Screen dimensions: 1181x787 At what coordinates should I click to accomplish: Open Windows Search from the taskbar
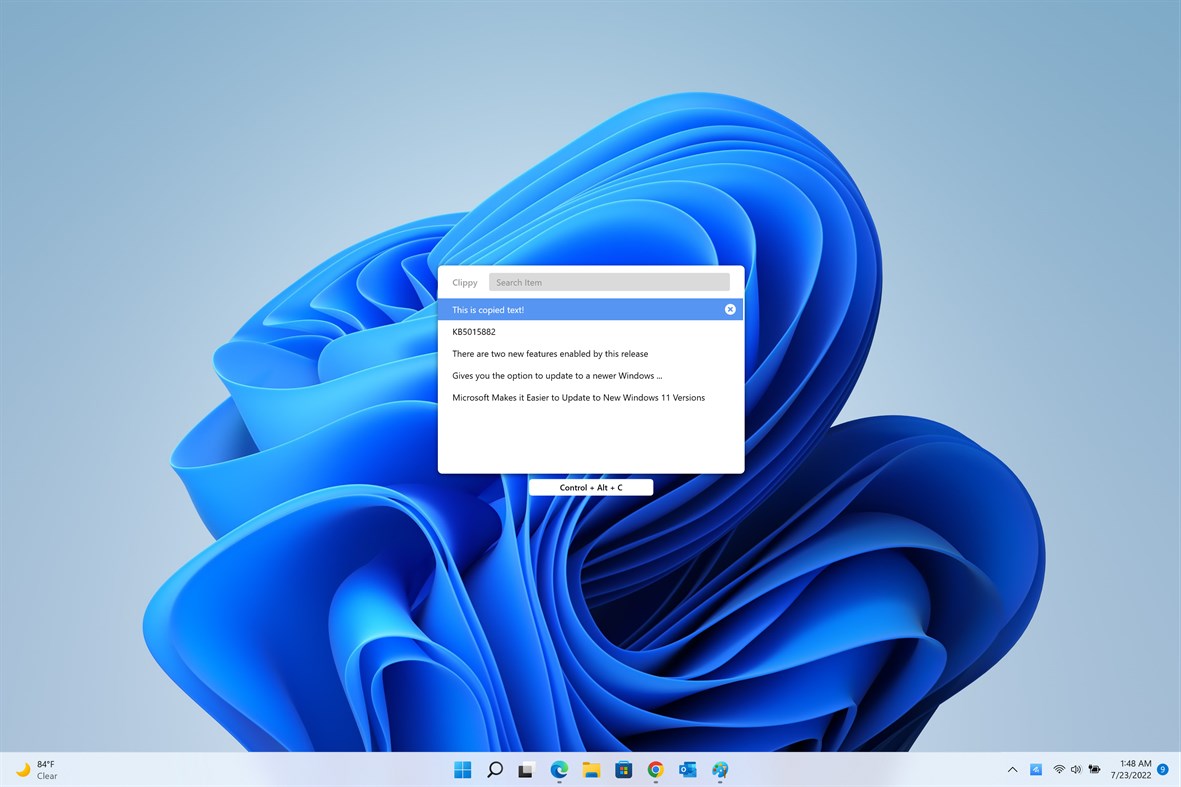[x=494, y=770]
